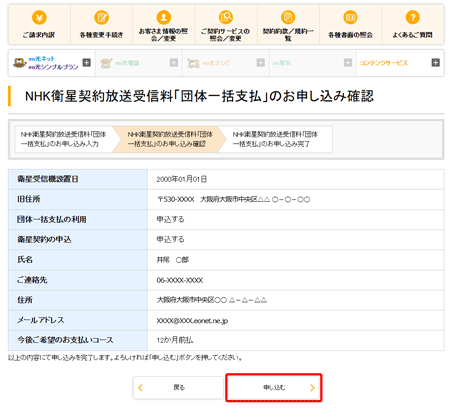Select the eo光テレビ service tab label

(x=216, y=63)
